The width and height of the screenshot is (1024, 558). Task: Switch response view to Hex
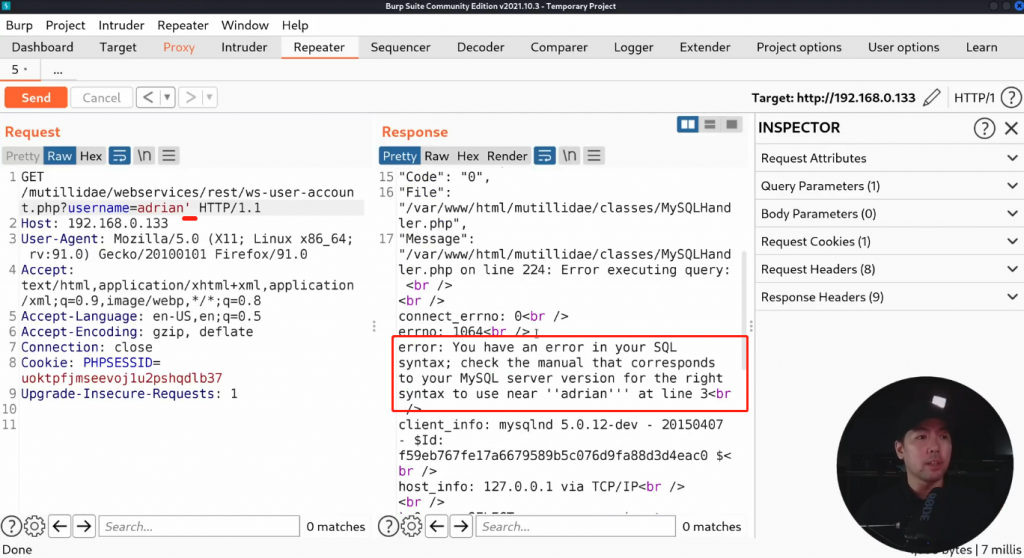click(468, 156)
